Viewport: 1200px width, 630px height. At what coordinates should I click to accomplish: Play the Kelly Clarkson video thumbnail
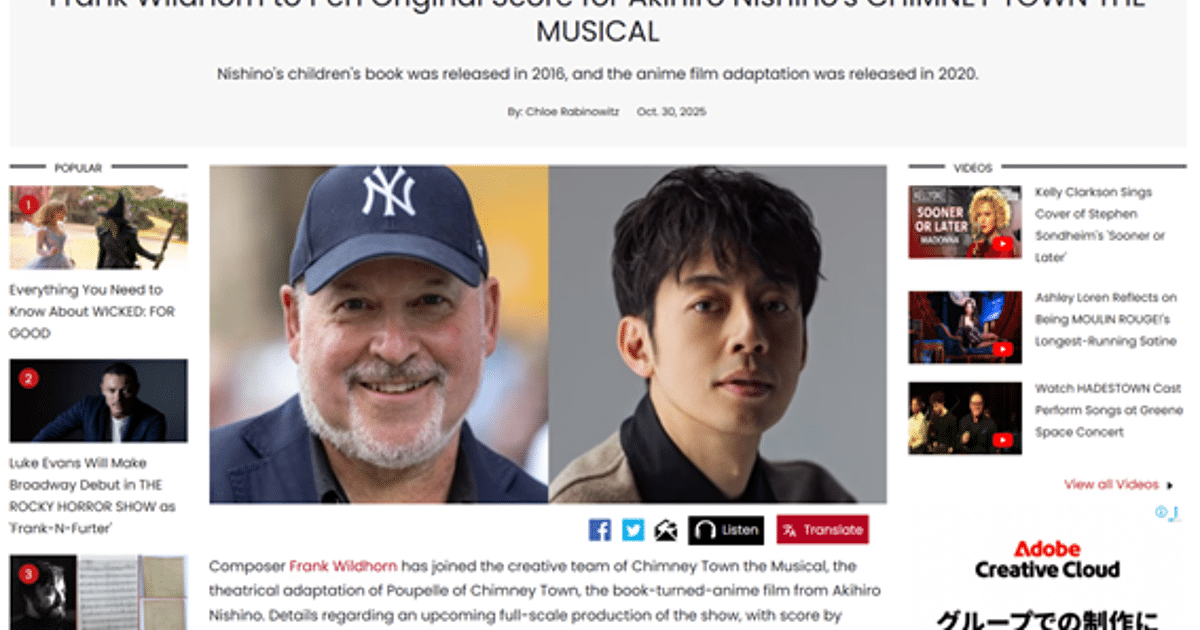click(964, 222)
